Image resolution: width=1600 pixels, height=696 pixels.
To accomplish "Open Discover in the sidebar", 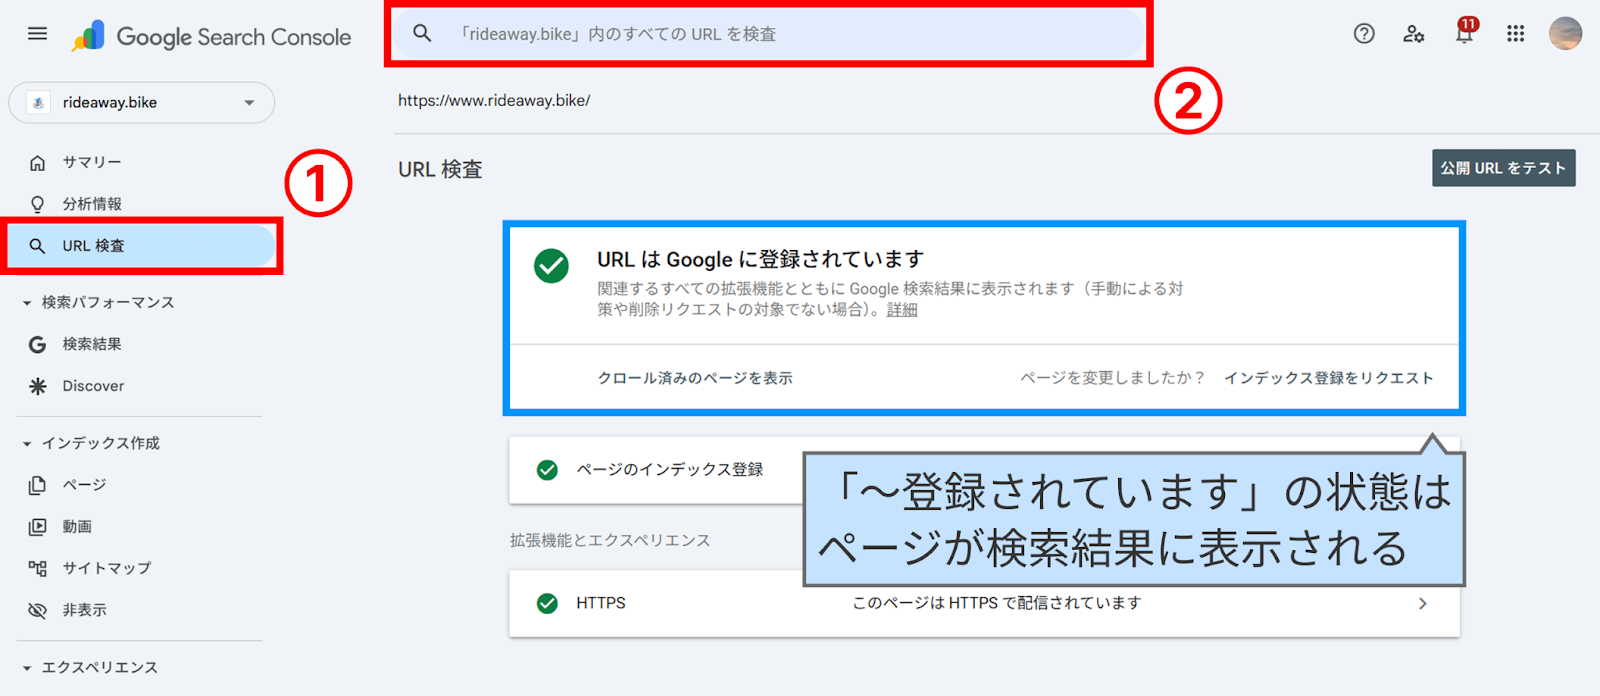I will click(x=93, y=386).
